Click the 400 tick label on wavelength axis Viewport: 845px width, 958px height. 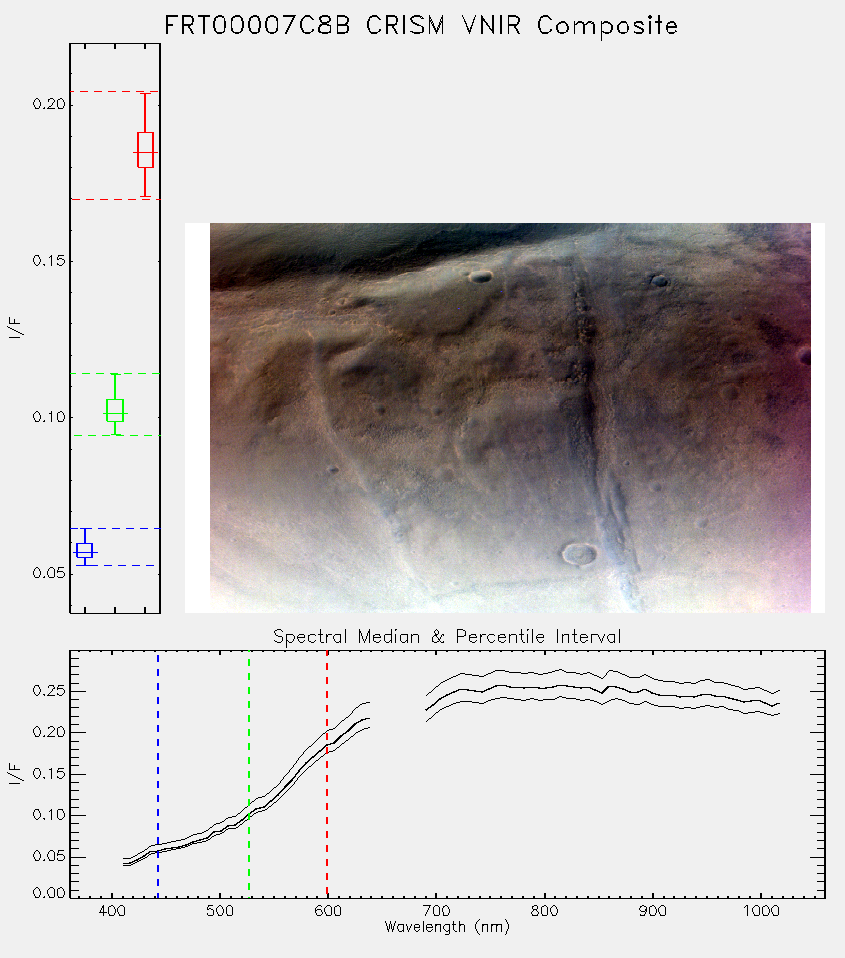[x=112, y=911]
